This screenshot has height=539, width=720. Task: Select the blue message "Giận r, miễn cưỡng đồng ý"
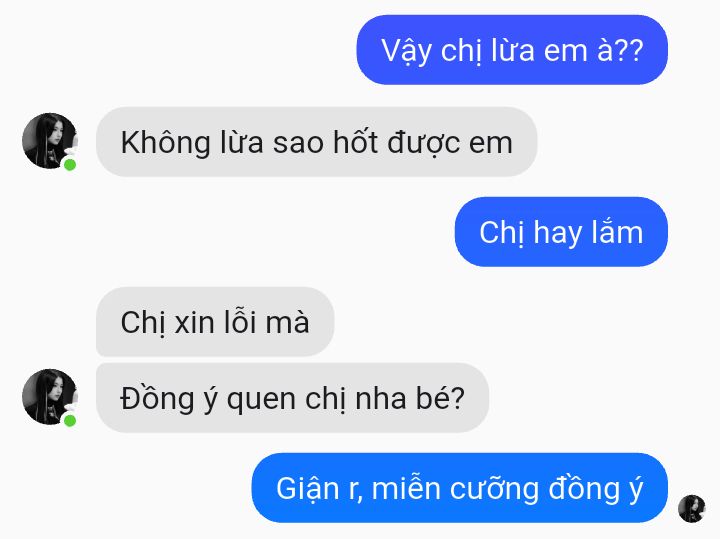(x=460, y=488)
